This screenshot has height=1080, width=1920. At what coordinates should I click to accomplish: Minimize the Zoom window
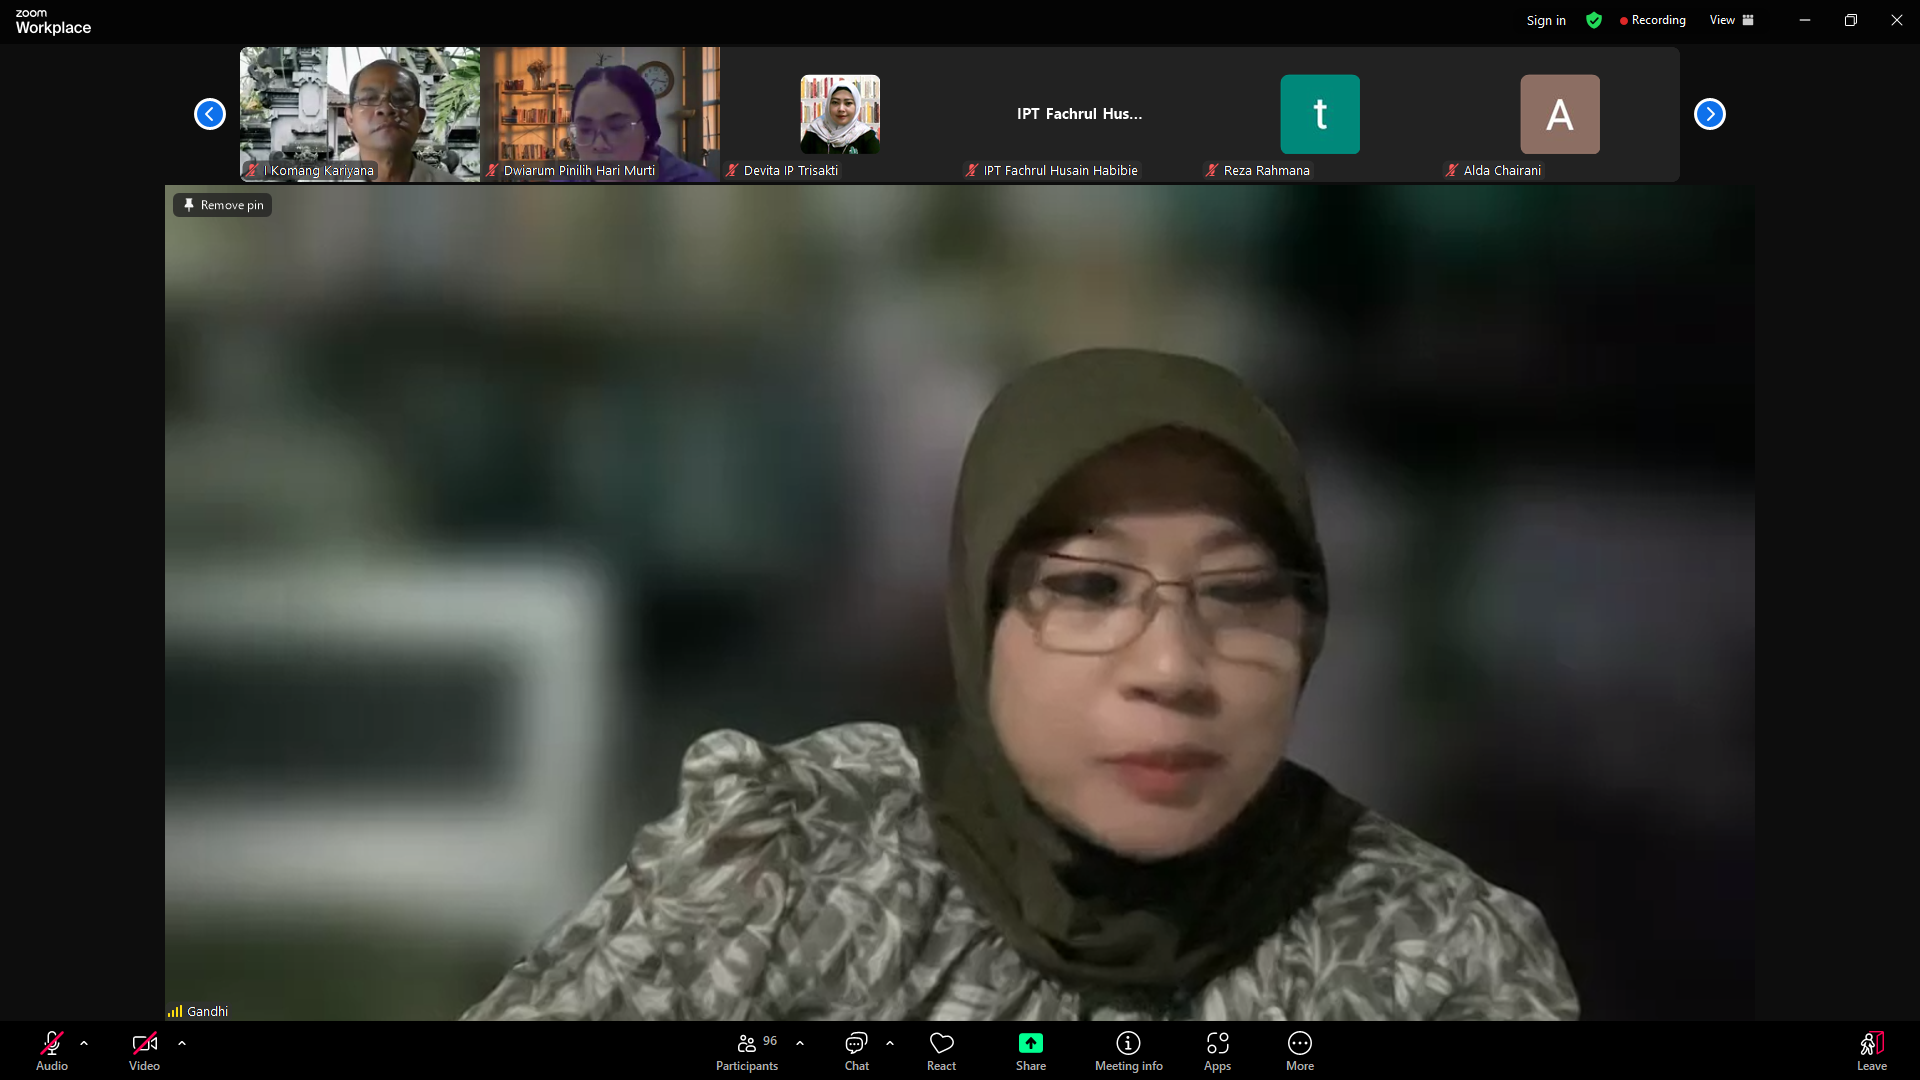1805,20
